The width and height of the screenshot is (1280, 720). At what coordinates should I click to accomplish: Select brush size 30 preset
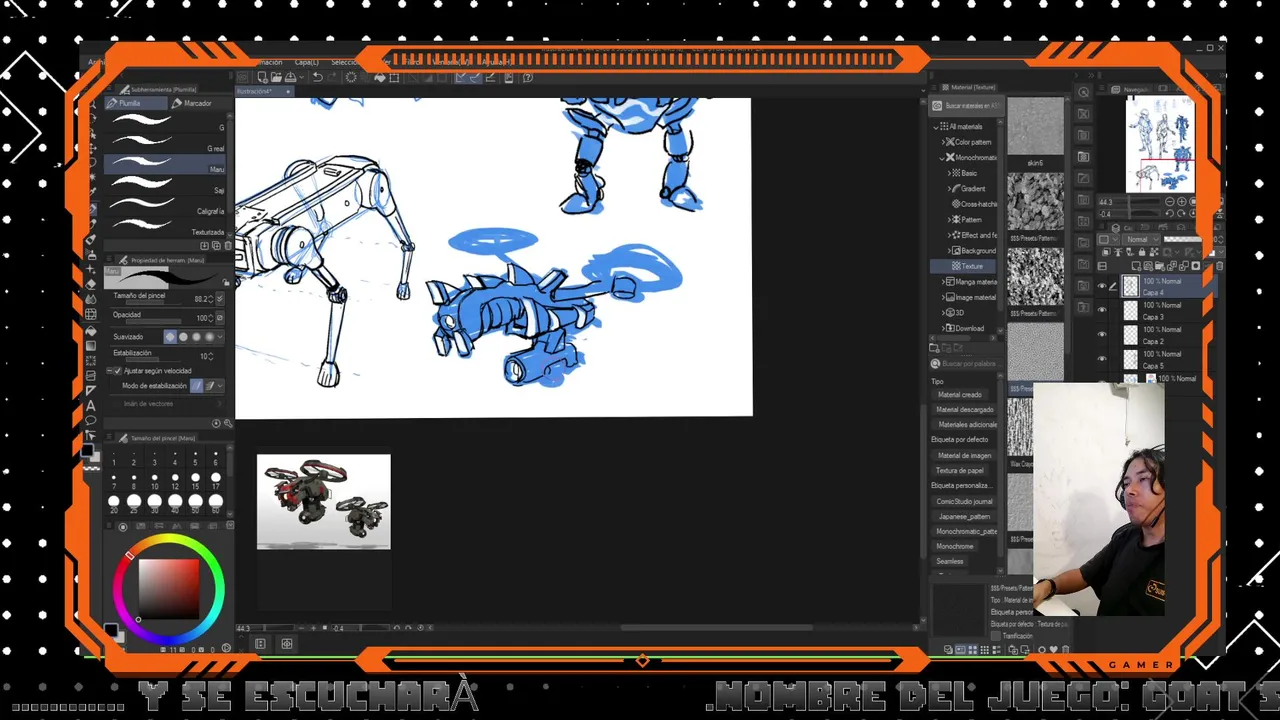154,503
